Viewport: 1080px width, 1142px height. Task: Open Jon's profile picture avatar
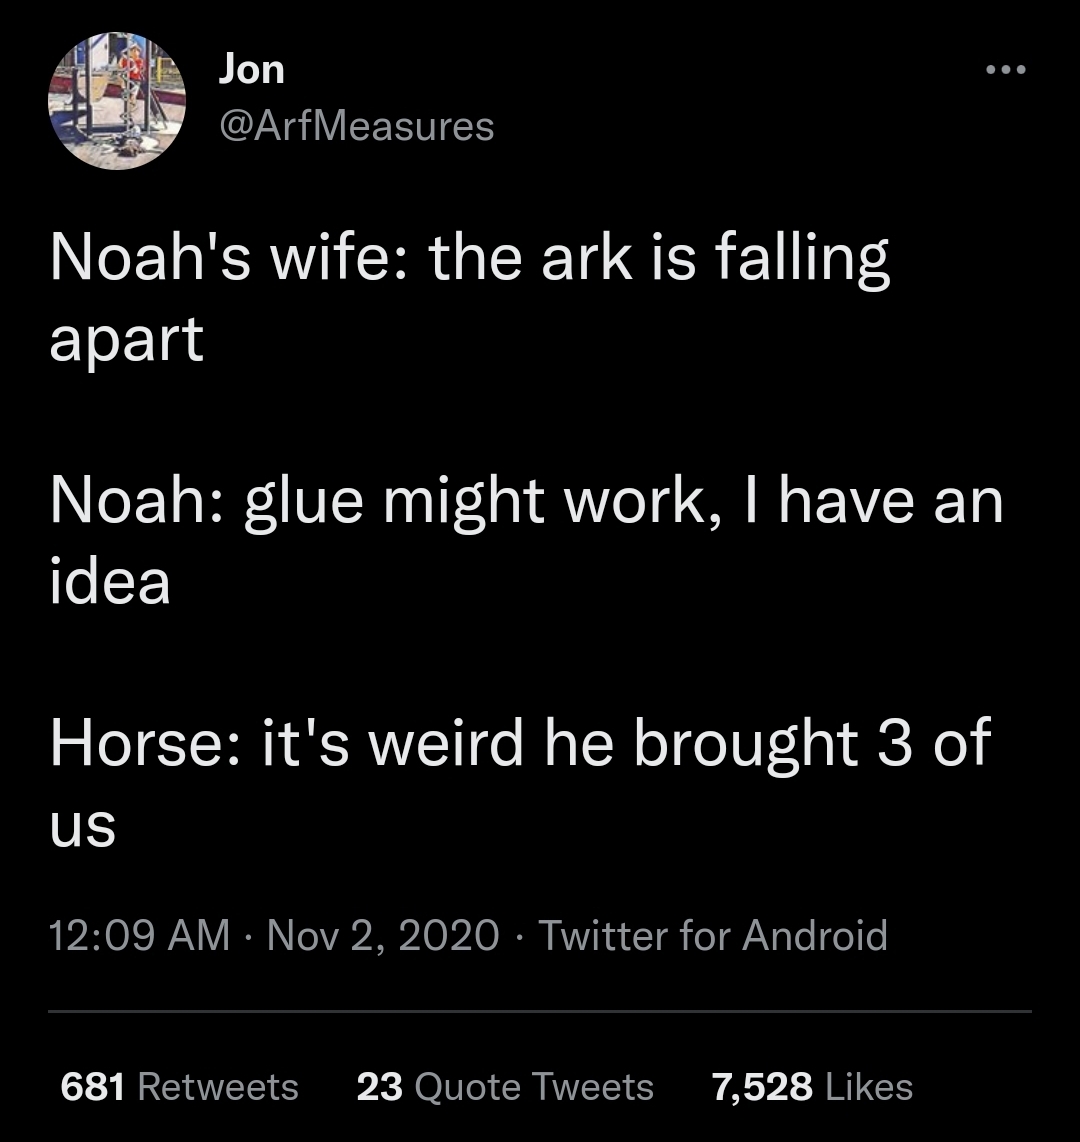point(117,101)
